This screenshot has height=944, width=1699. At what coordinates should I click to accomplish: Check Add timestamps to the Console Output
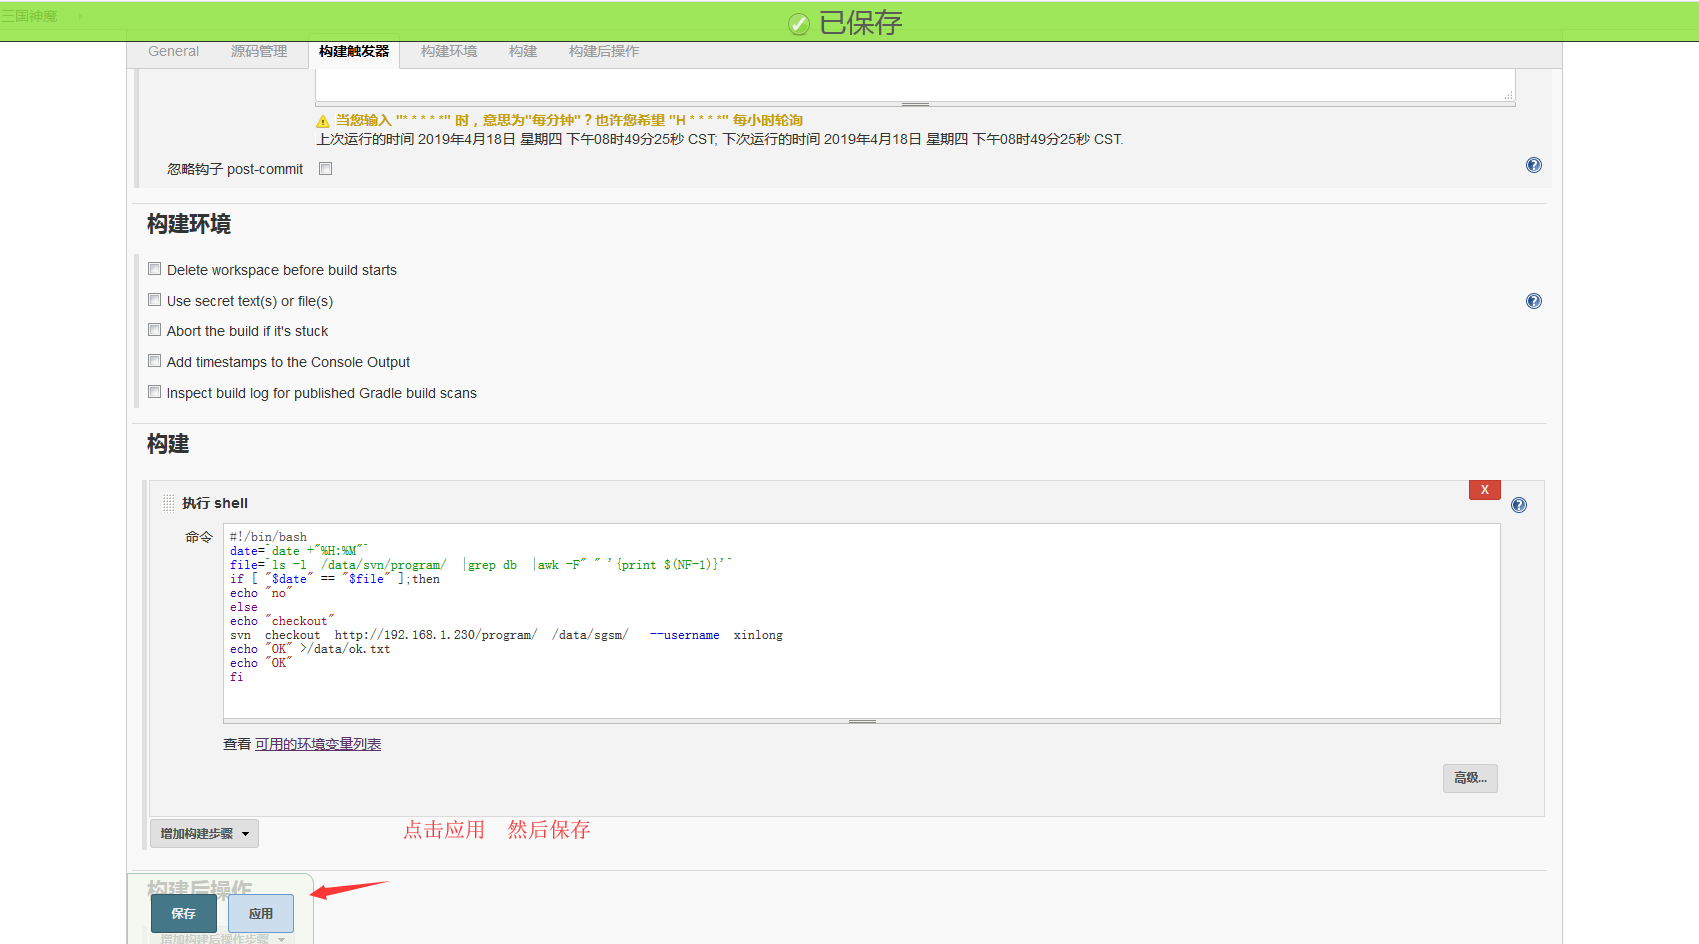coord(155,361)
